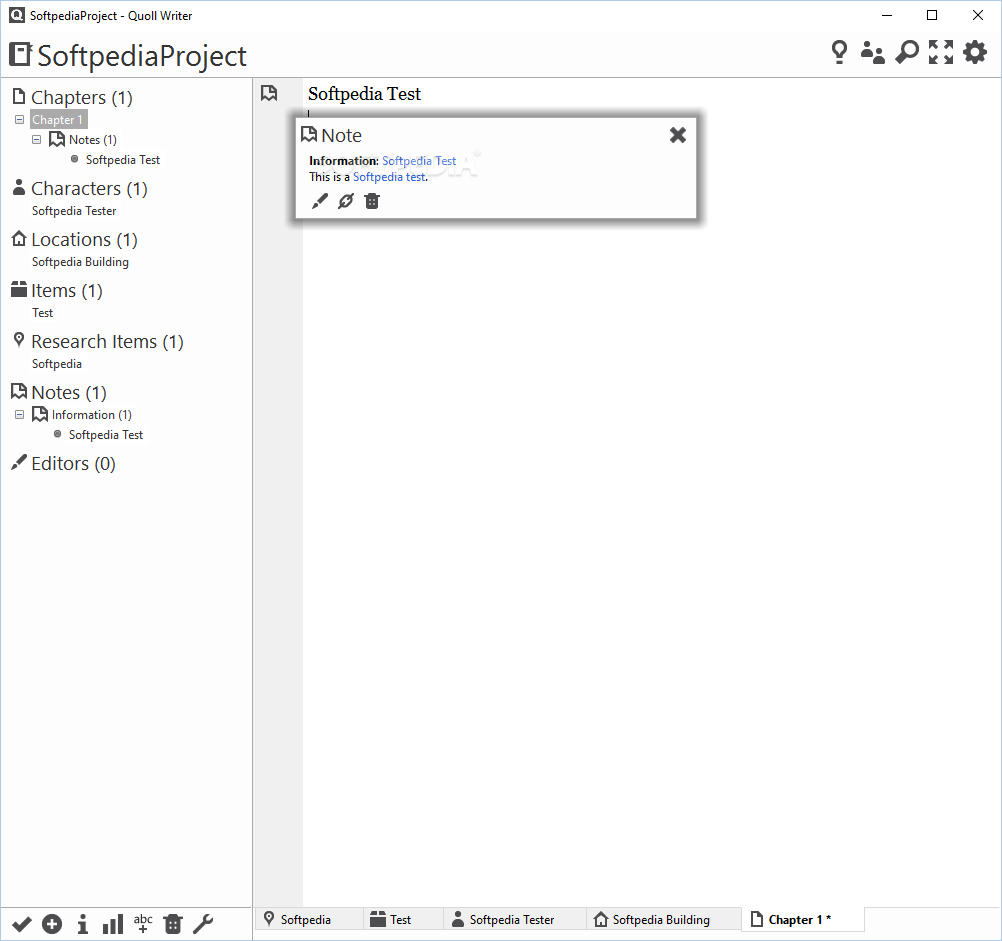Collapse the Chapter 1 tree node
The height and width of the screenshot is (941, 1002).
coord(20,119)
